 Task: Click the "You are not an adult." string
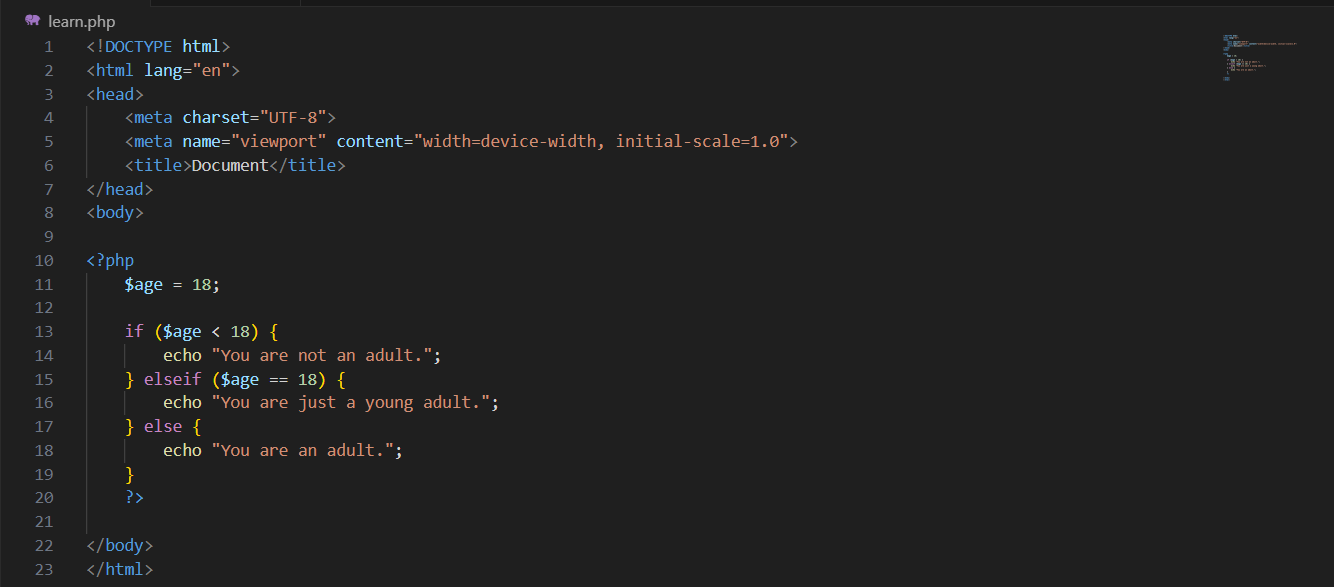322,356
